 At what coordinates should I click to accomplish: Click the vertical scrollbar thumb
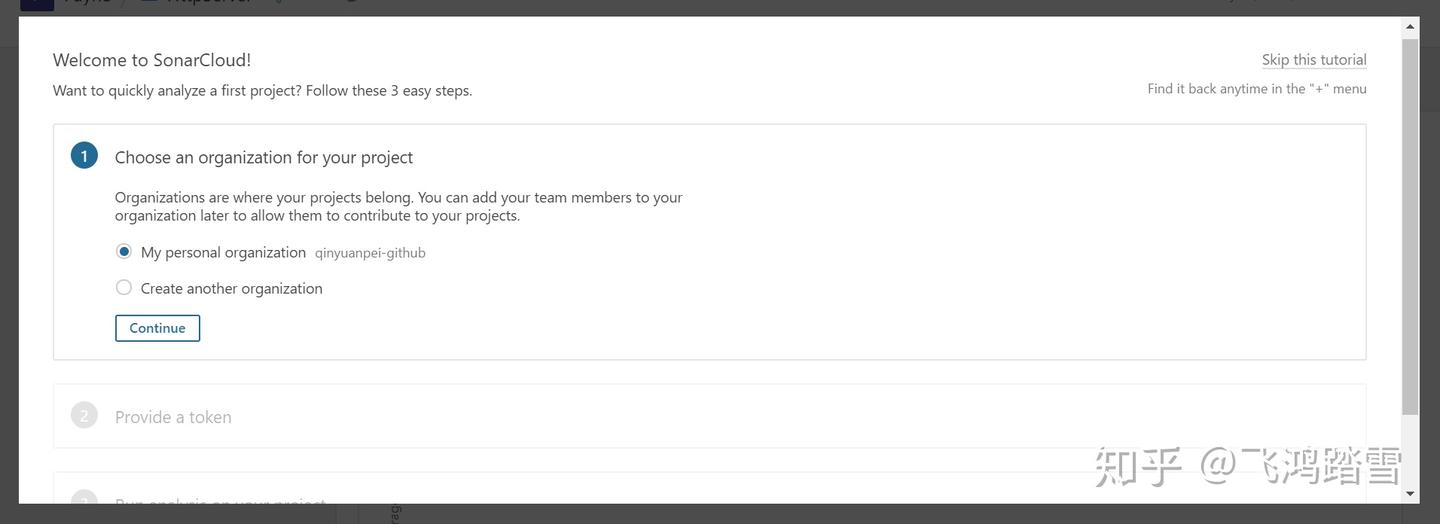click(1410, 227)
